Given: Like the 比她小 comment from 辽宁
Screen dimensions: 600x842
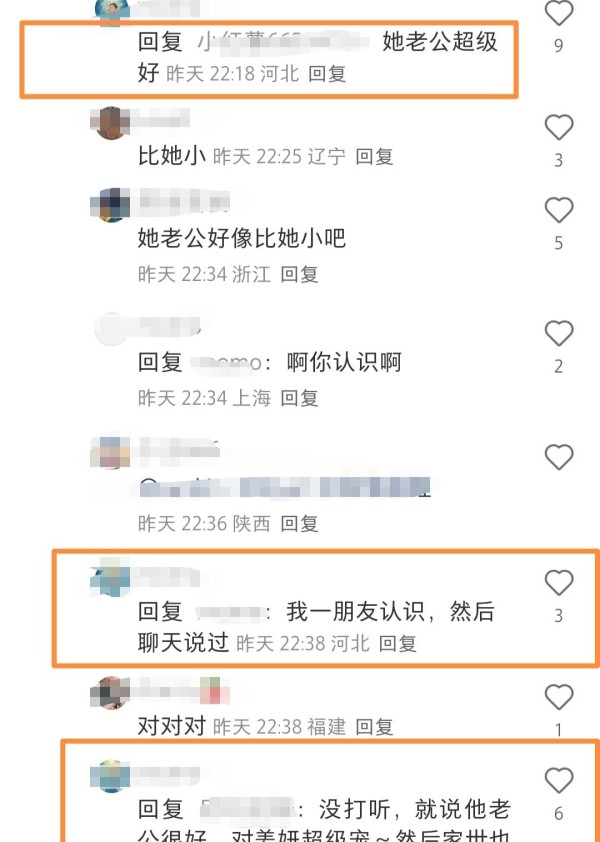Looking at the screenshot, I should pos(559,127).
